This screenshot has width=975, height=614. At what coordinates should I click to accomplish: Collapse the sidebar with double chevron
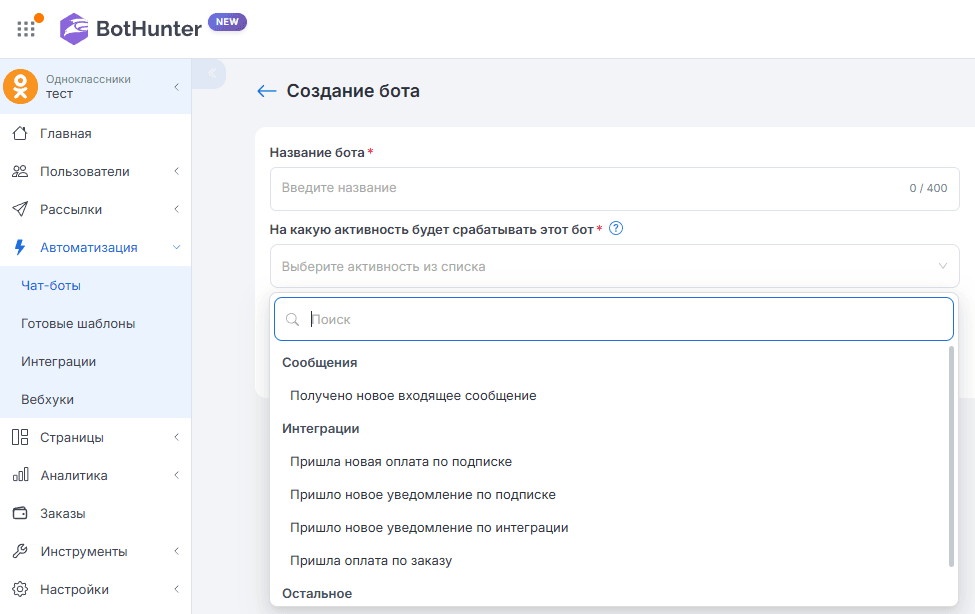(x=212, y=73)
